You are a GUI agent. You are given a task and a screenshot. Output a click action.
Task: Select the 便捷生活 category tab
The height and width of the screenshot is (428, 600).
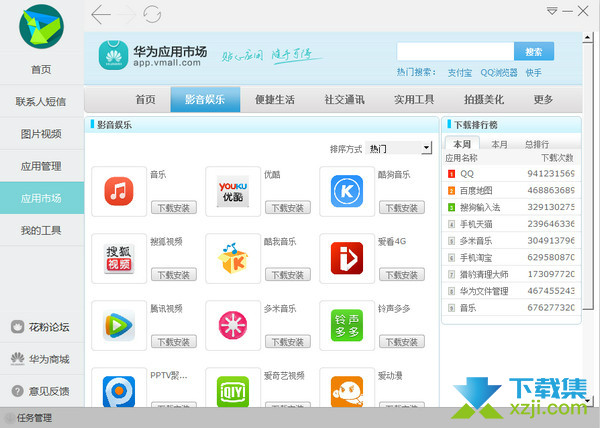tap(275, 100)
